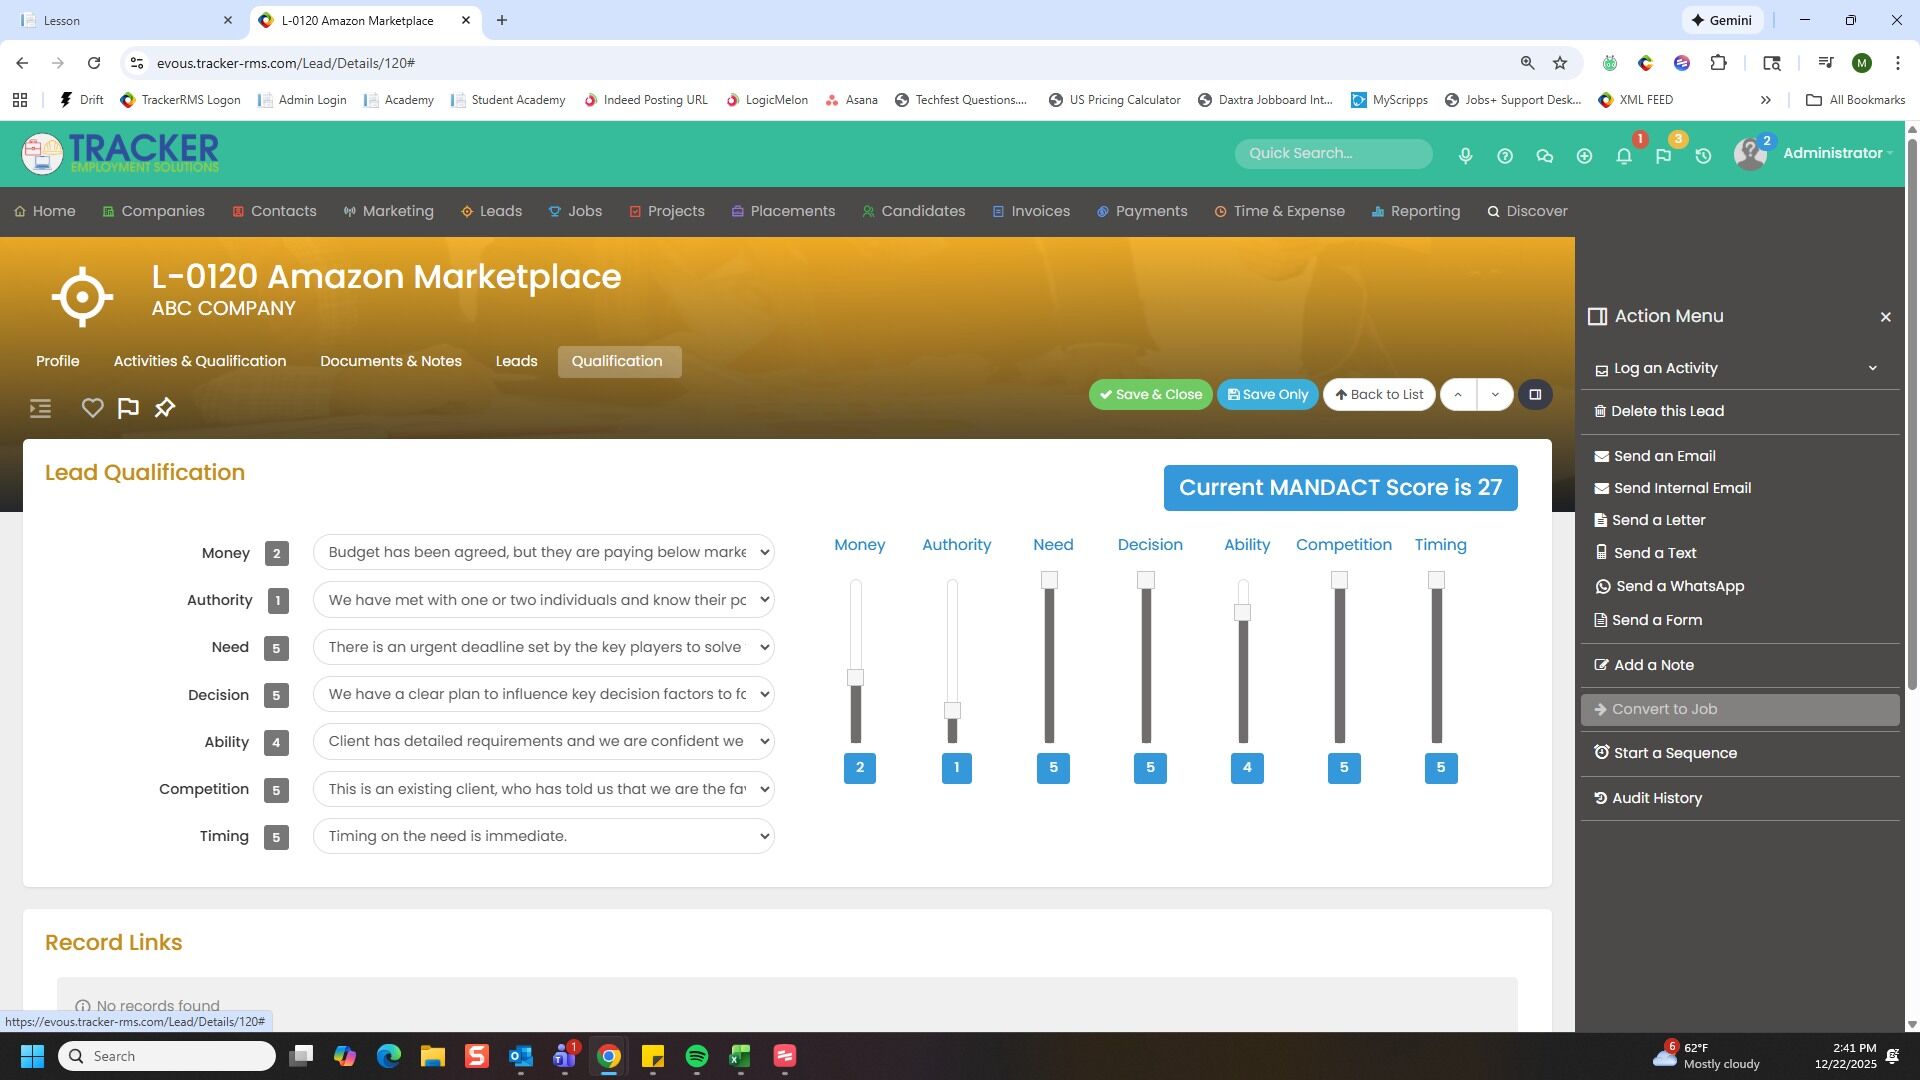Click Audit History link
Image resolution: width=1920 pixels, height=1080 pixels.
click(x=1656, y=798)
